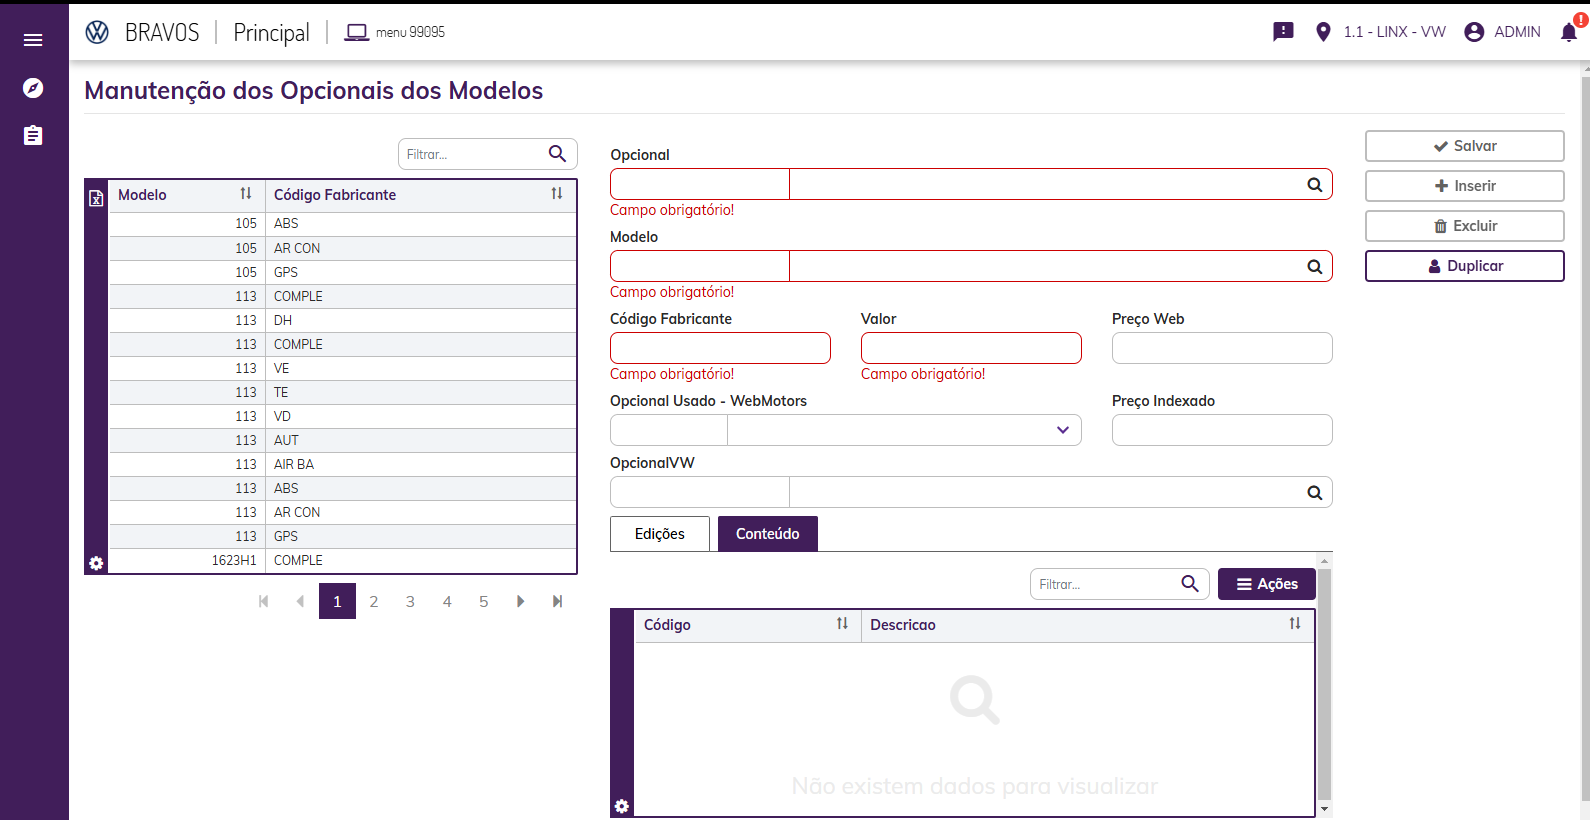Open the clipboard icon in sidebar
The height and width of the screenshot is (820, 1590).
(x=33, y=135)
